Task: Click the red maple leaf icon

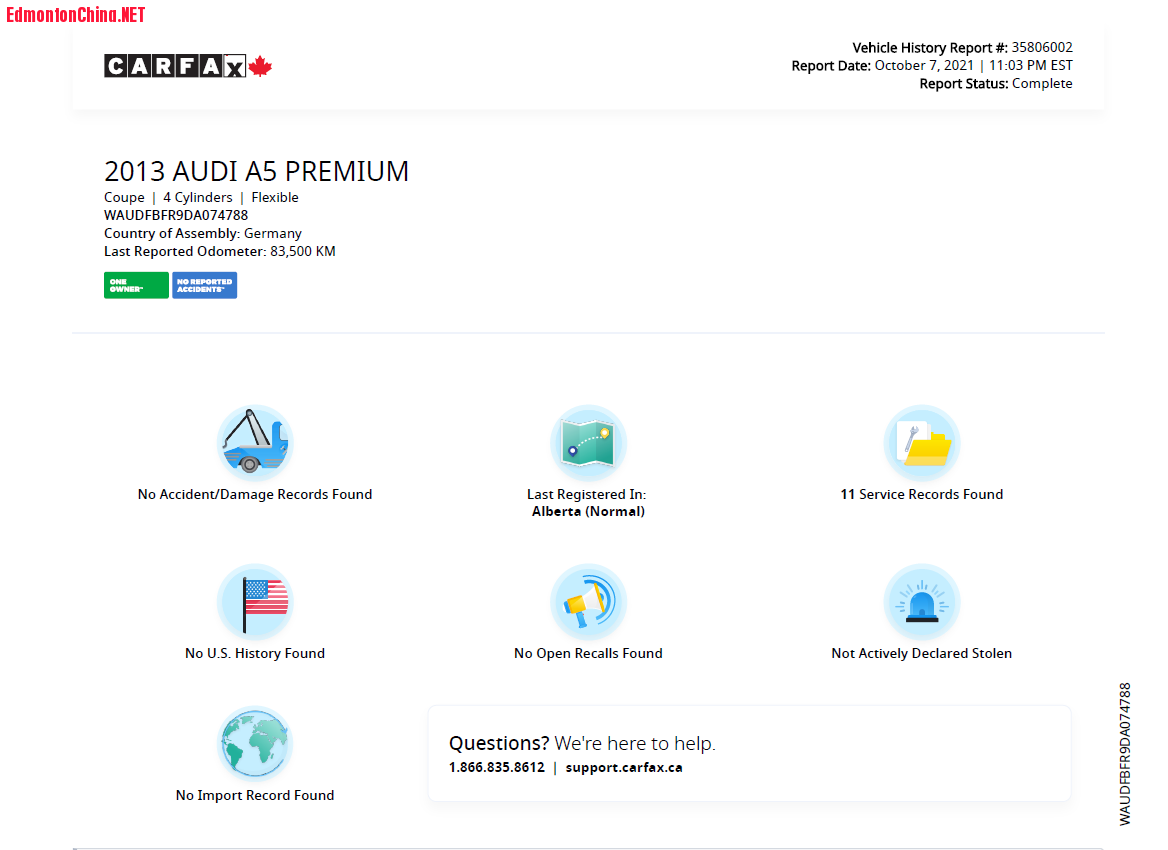Action: [260, 66]
